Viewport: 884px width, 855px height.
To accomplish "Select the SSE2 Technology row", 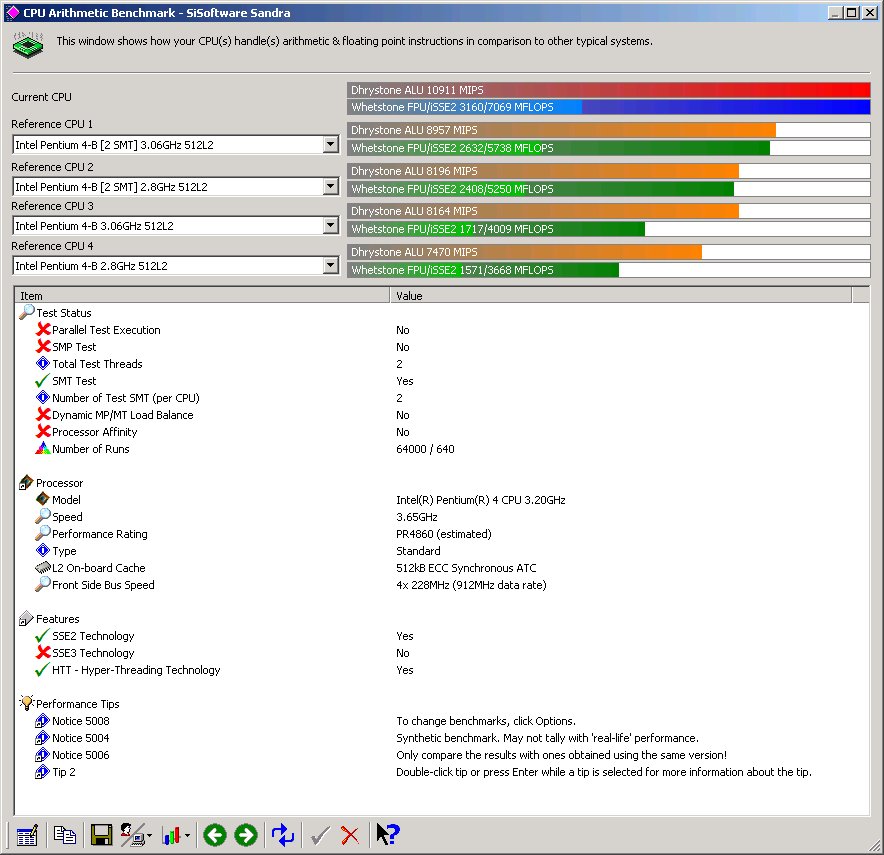I will (442, 636).
